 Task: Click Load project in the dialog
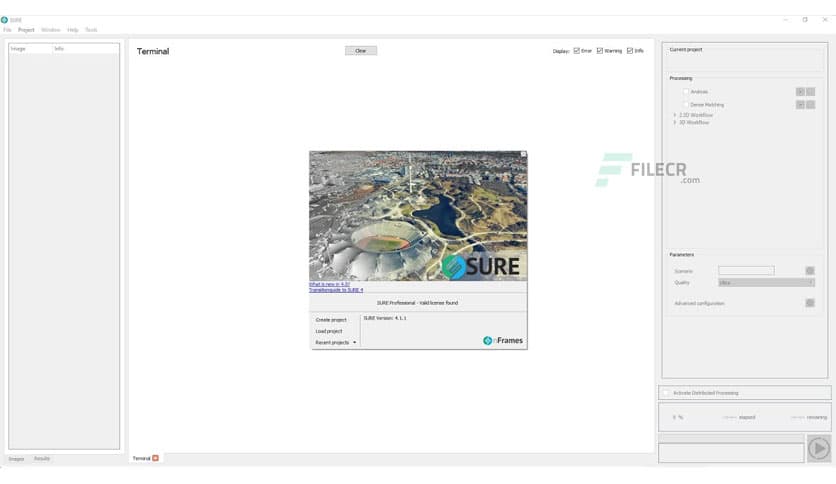(x=329, y=331)
